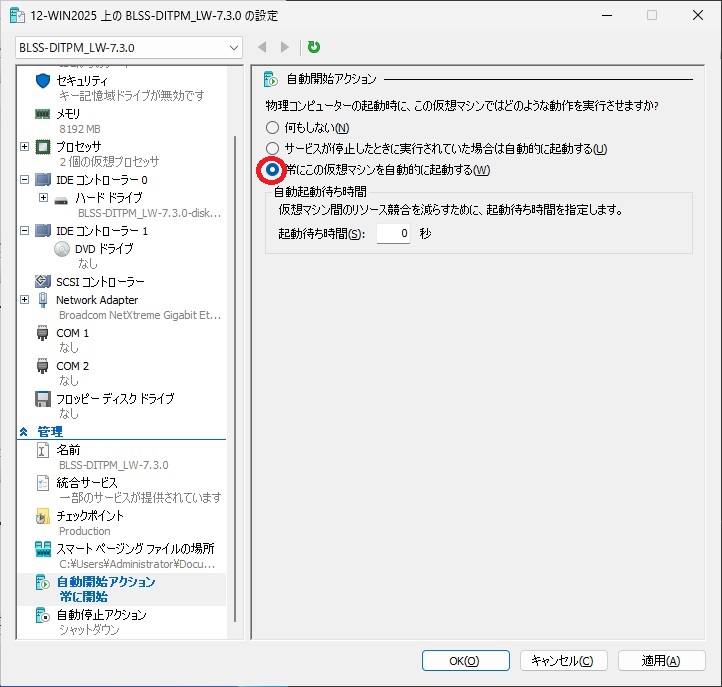Select the 統合サービス icon

(42, 483)
